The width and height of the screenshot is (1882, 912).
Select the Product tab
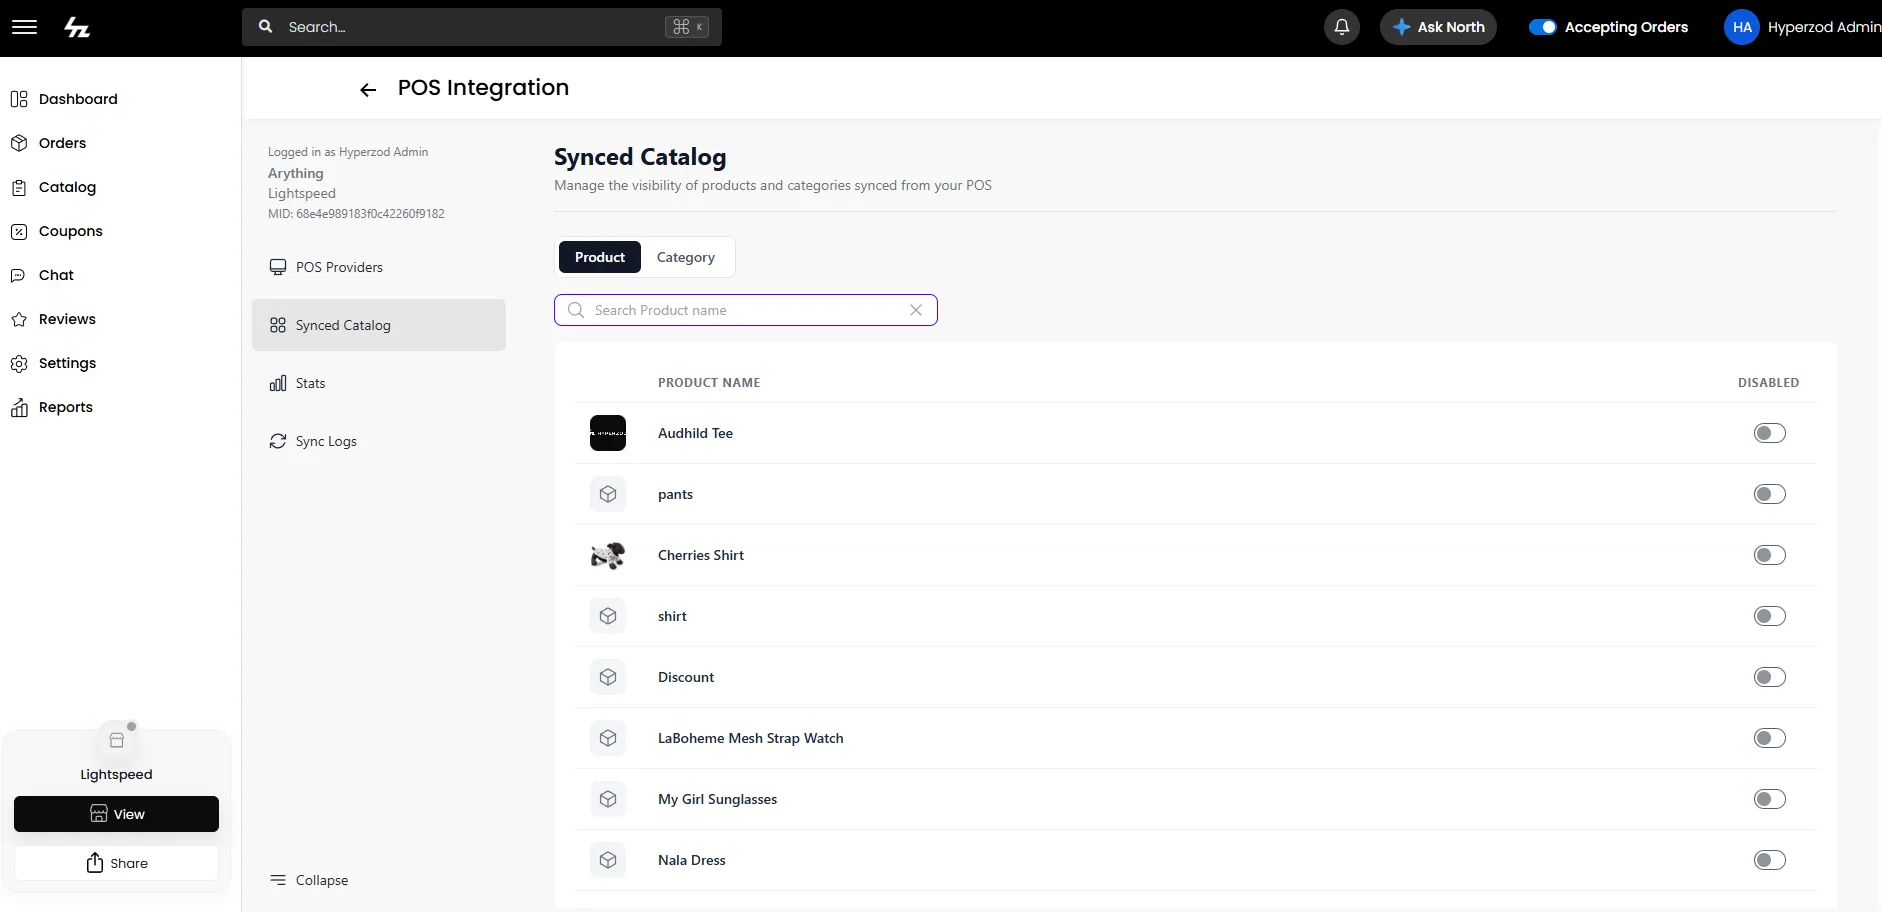[600, 257]
